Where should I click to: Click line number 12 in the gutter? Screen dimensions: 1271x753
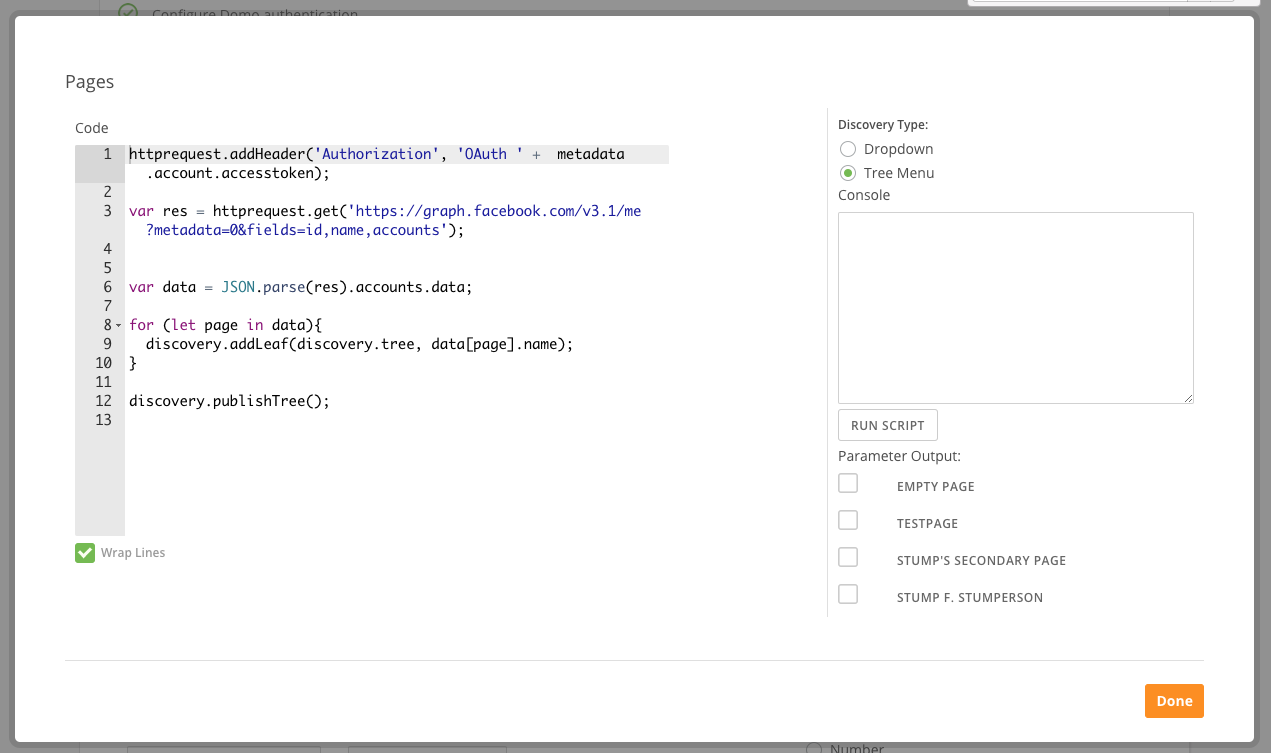tap(103, 401)
